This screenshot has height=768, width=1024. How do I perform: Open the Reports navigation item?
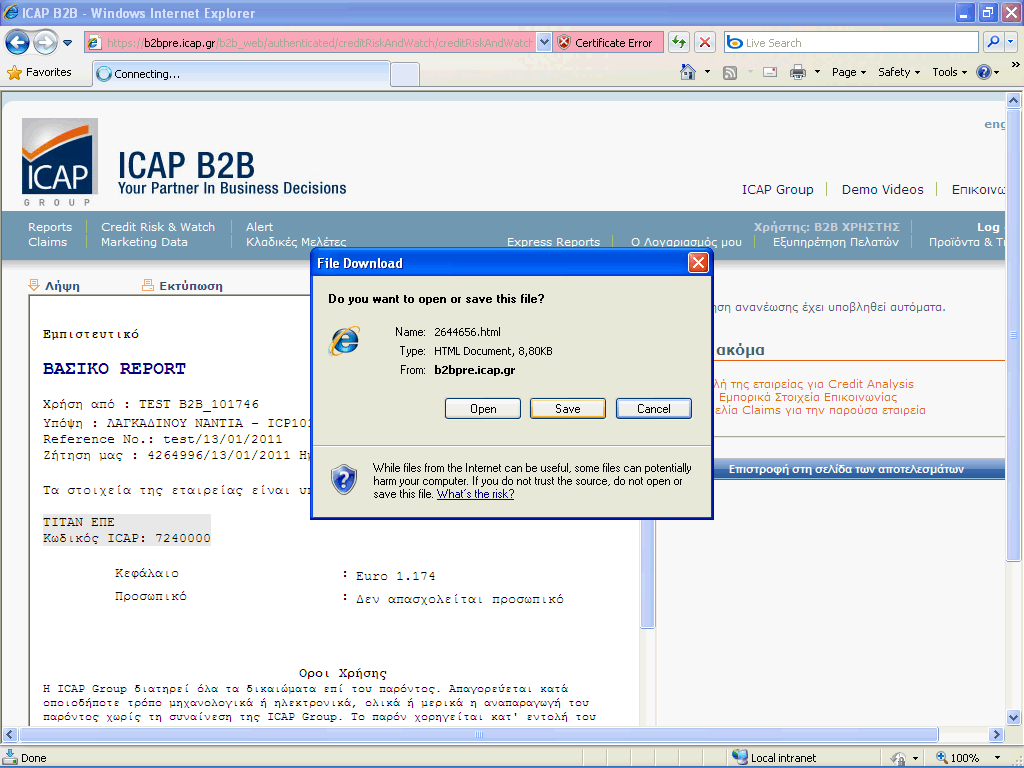pyautogui.click(x=50, y=227)
